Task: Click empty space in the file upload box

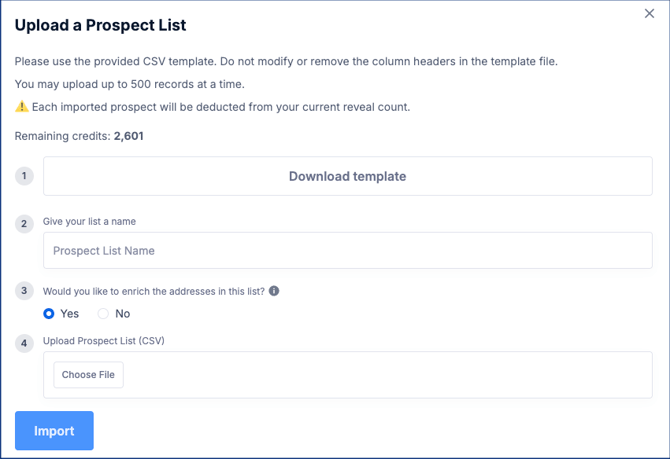Action: (400, 375)
